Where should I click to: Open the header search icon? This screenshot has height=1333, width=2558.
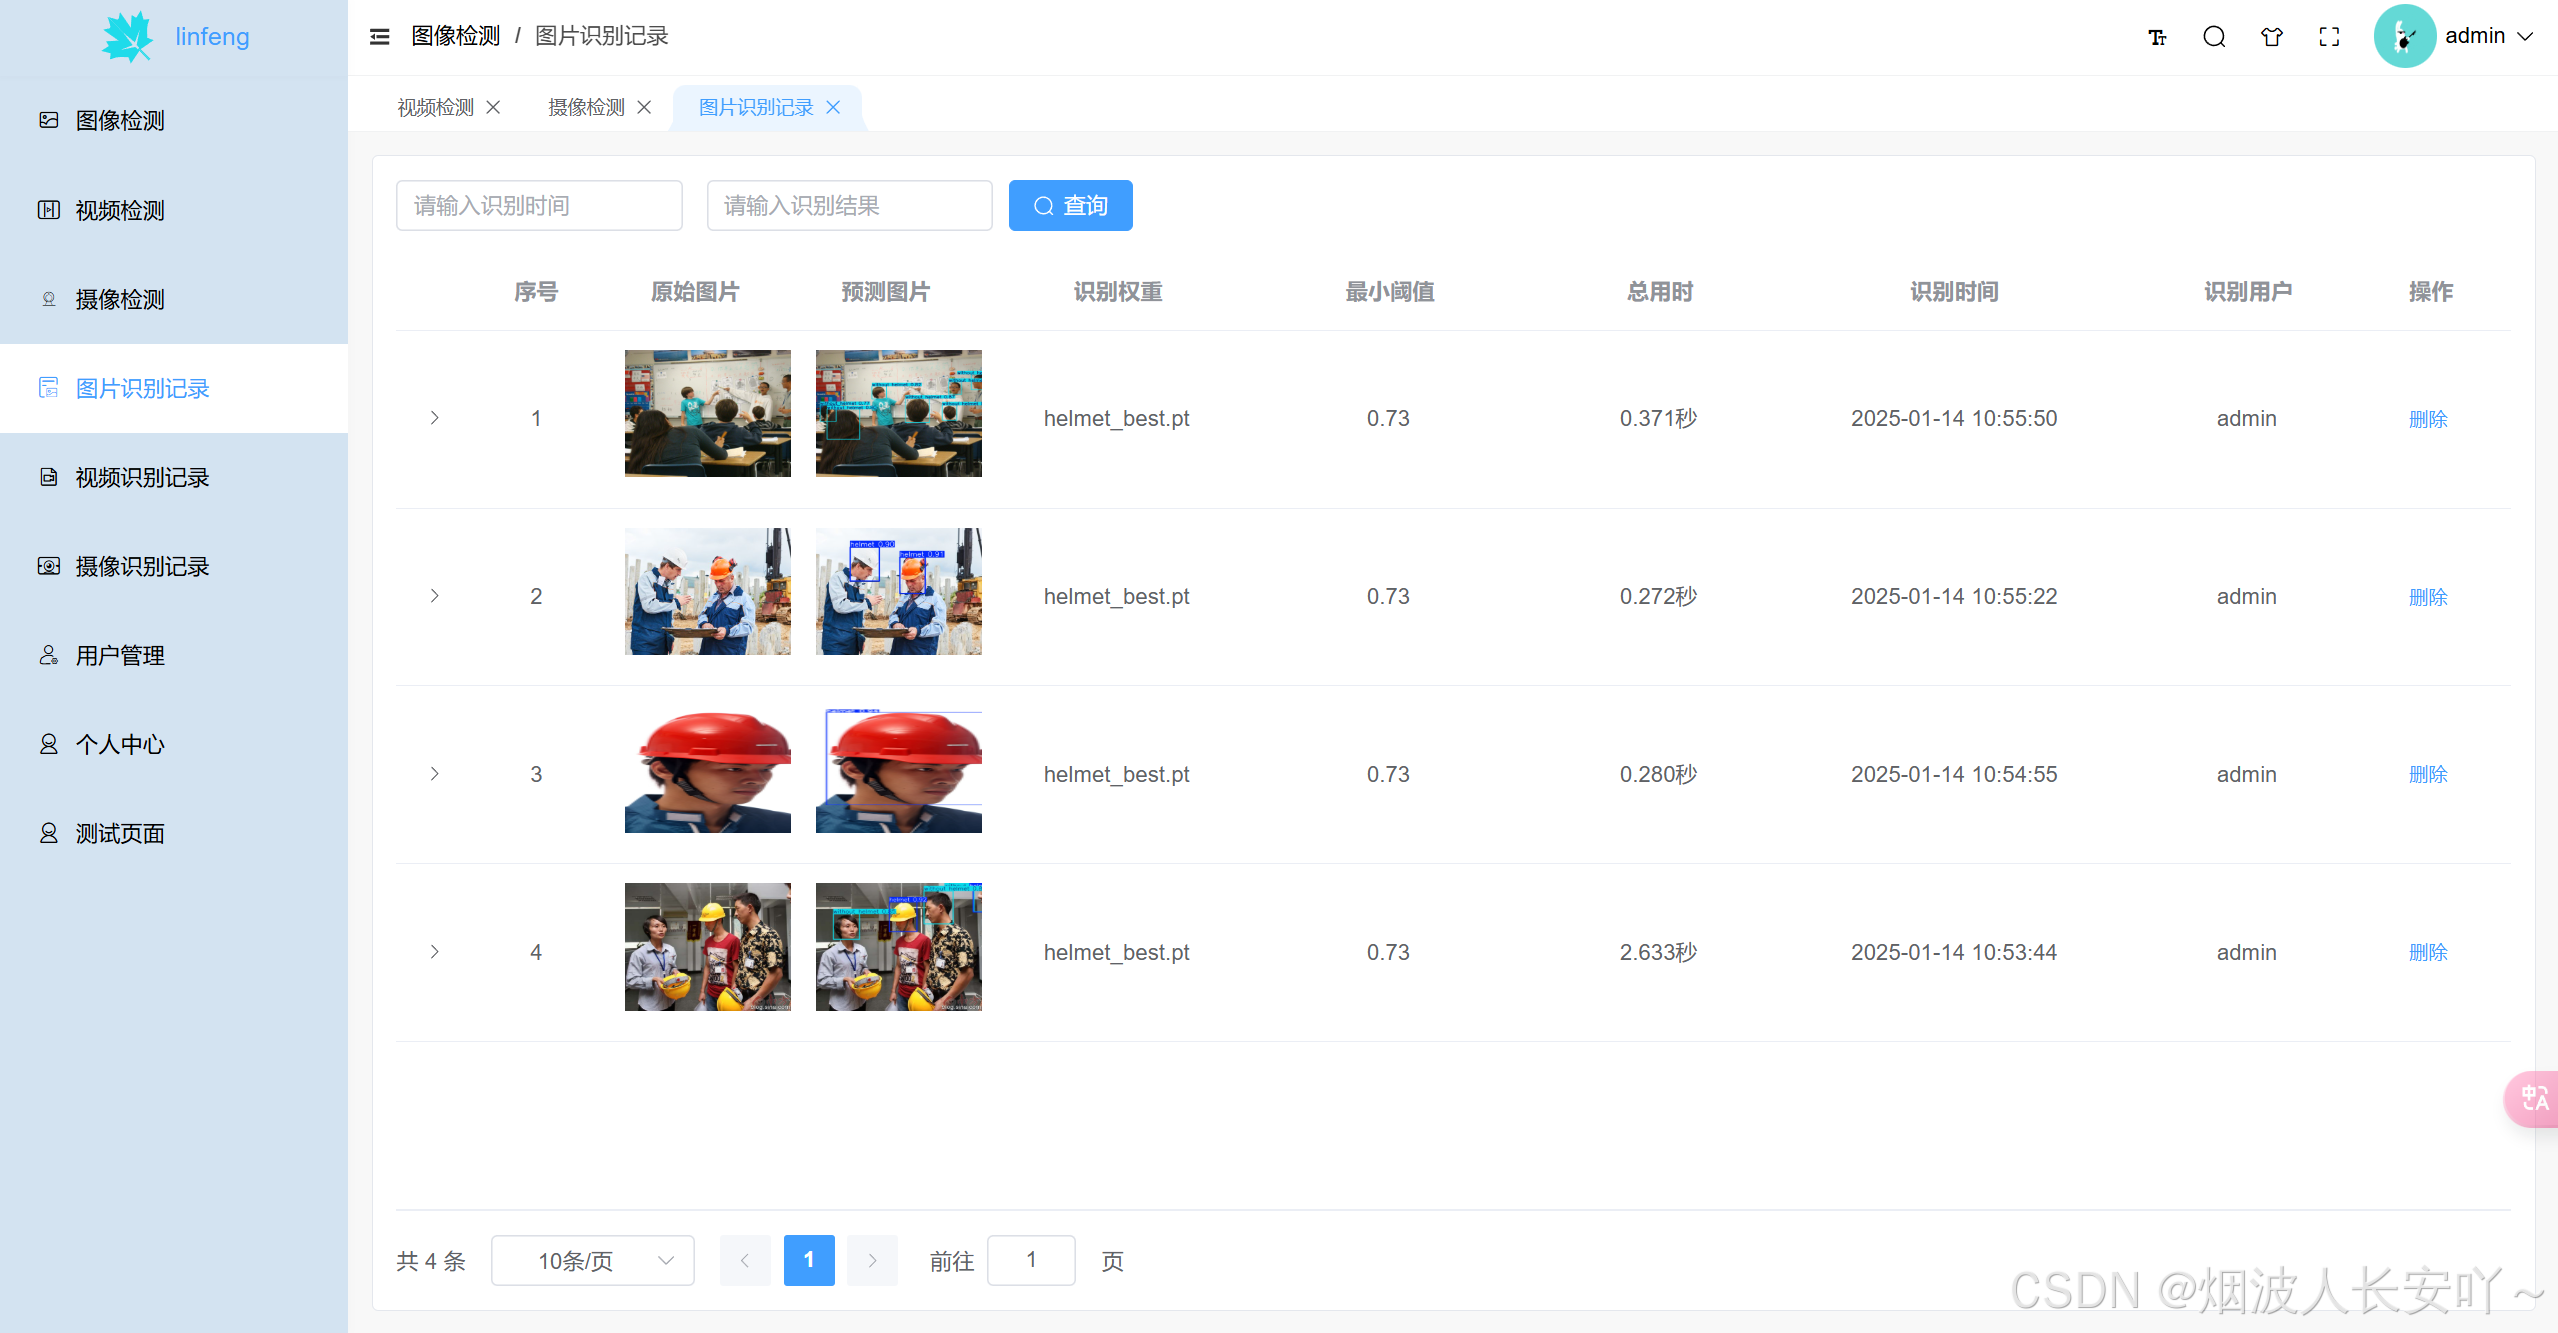2214,37
